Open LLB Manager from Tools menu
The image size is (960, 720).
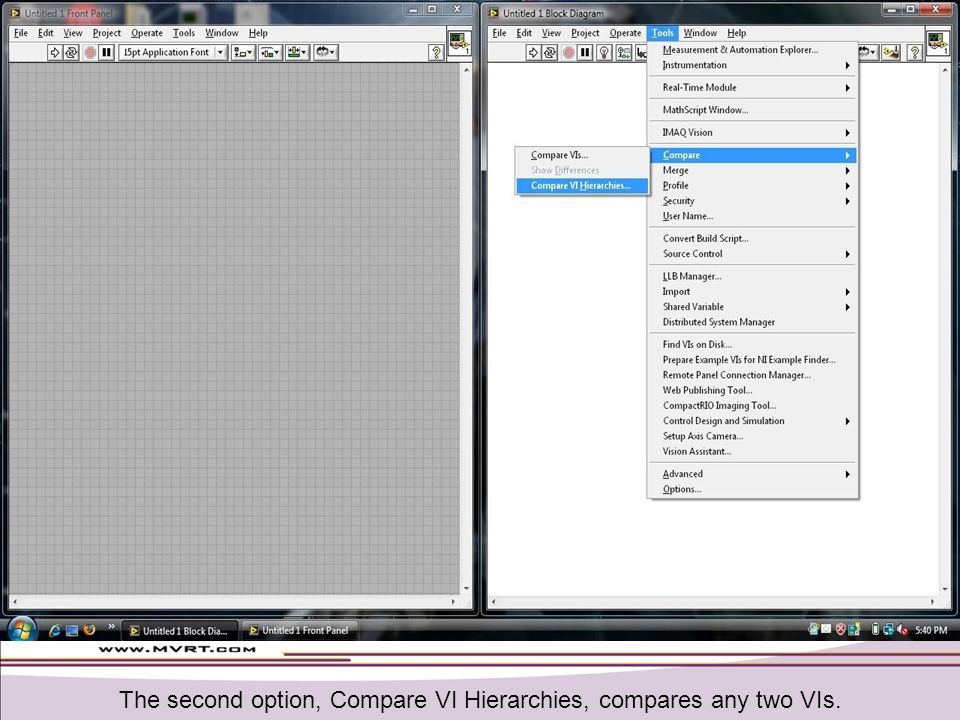click(x=752, y=276)
